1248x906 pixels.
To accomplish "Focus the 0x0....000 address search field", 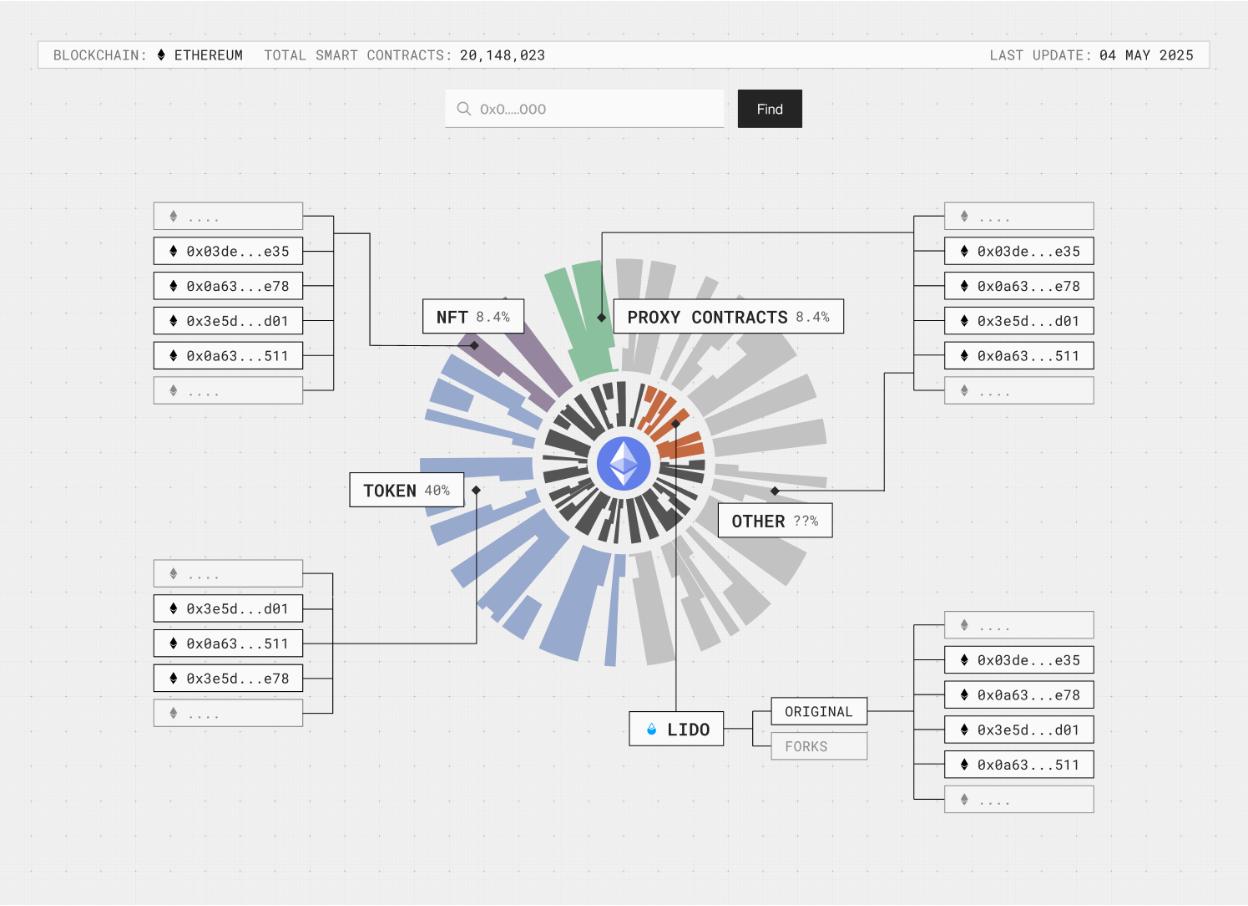I will [584, 109].
